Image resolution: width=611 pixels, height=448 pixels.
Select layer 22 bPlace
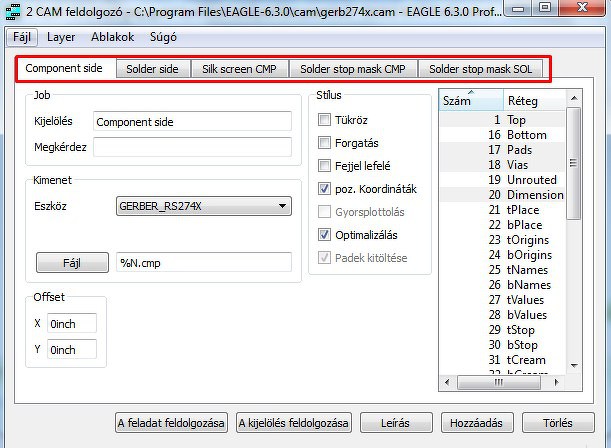coord(502,225)
